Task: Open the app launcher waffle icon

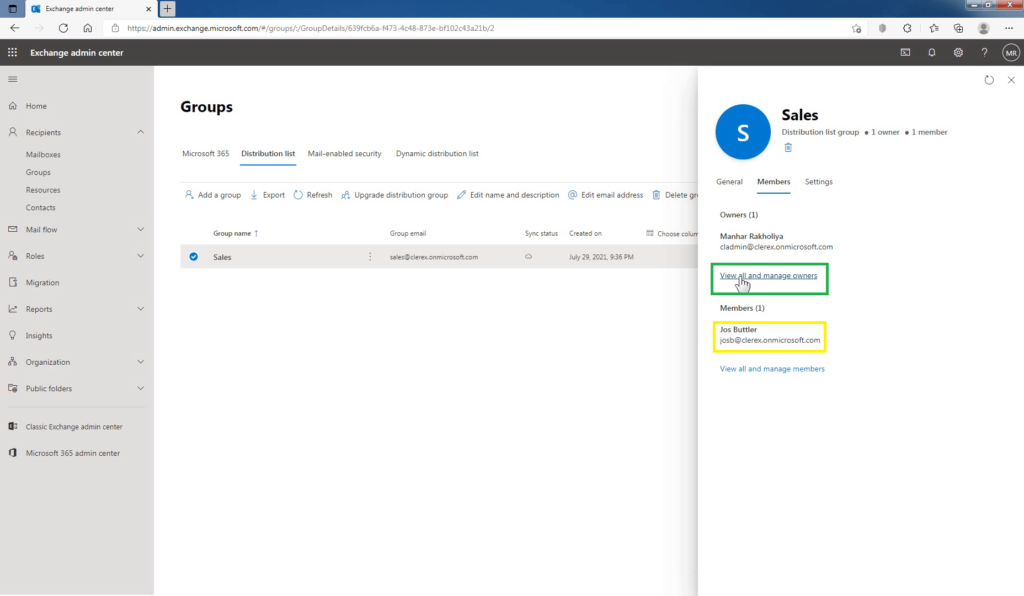Action: click(12, 52)
